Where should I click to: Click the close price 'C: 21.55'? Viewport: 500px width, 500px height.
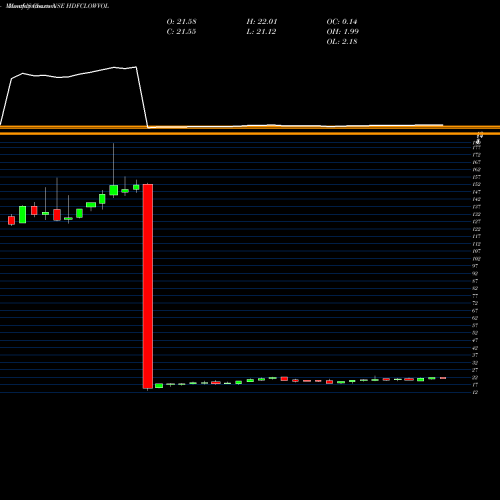[x=181, y=31]
